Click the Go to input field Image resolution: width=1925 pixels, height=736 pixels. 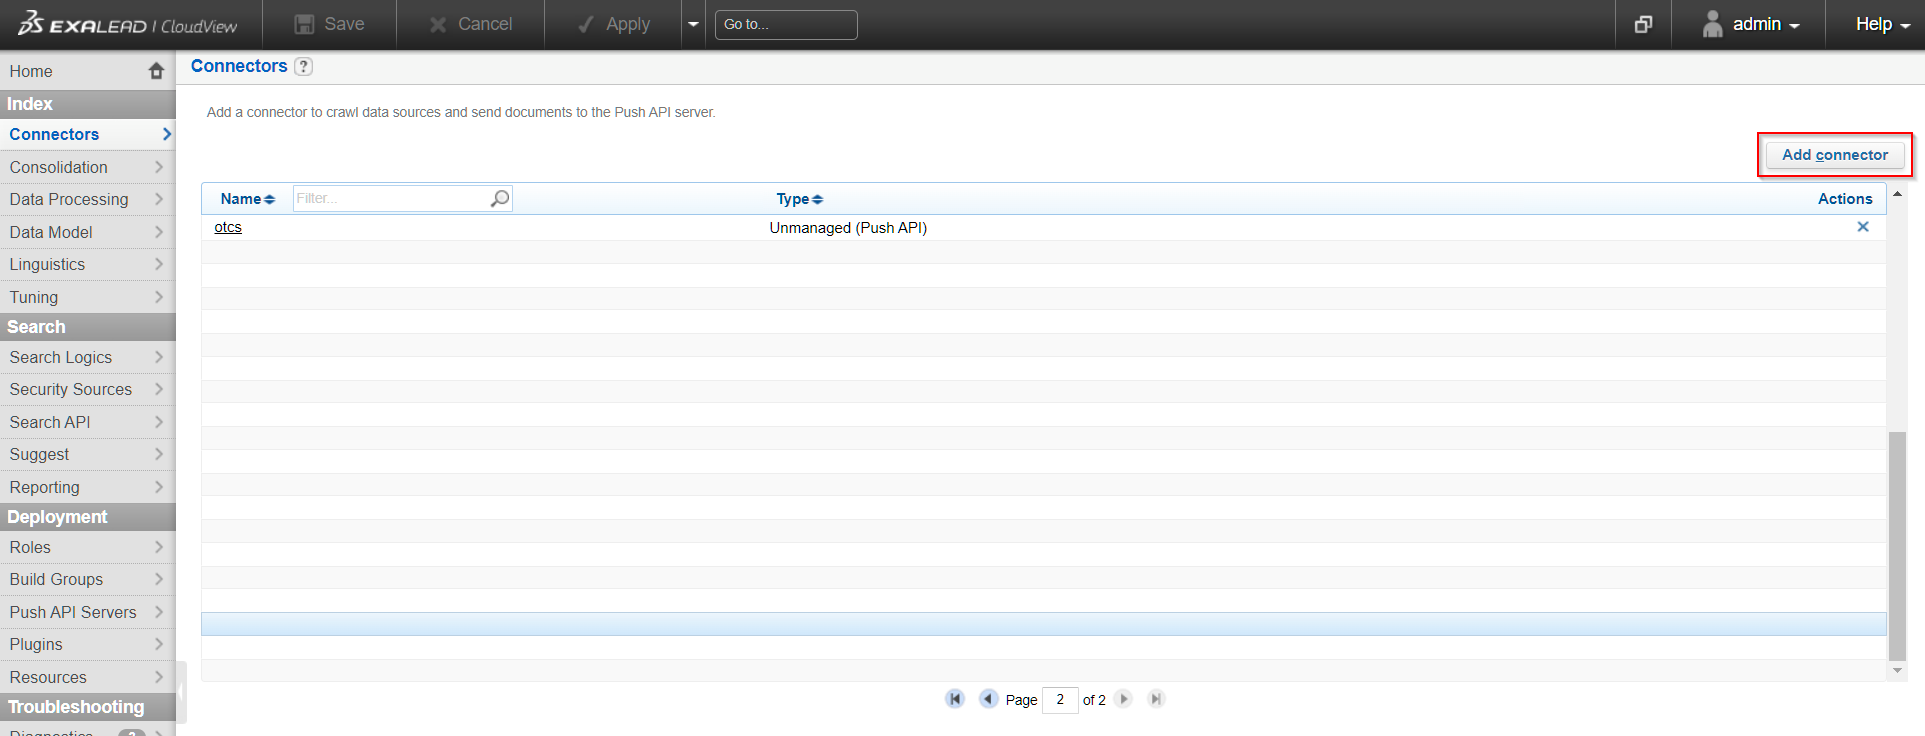786,24
